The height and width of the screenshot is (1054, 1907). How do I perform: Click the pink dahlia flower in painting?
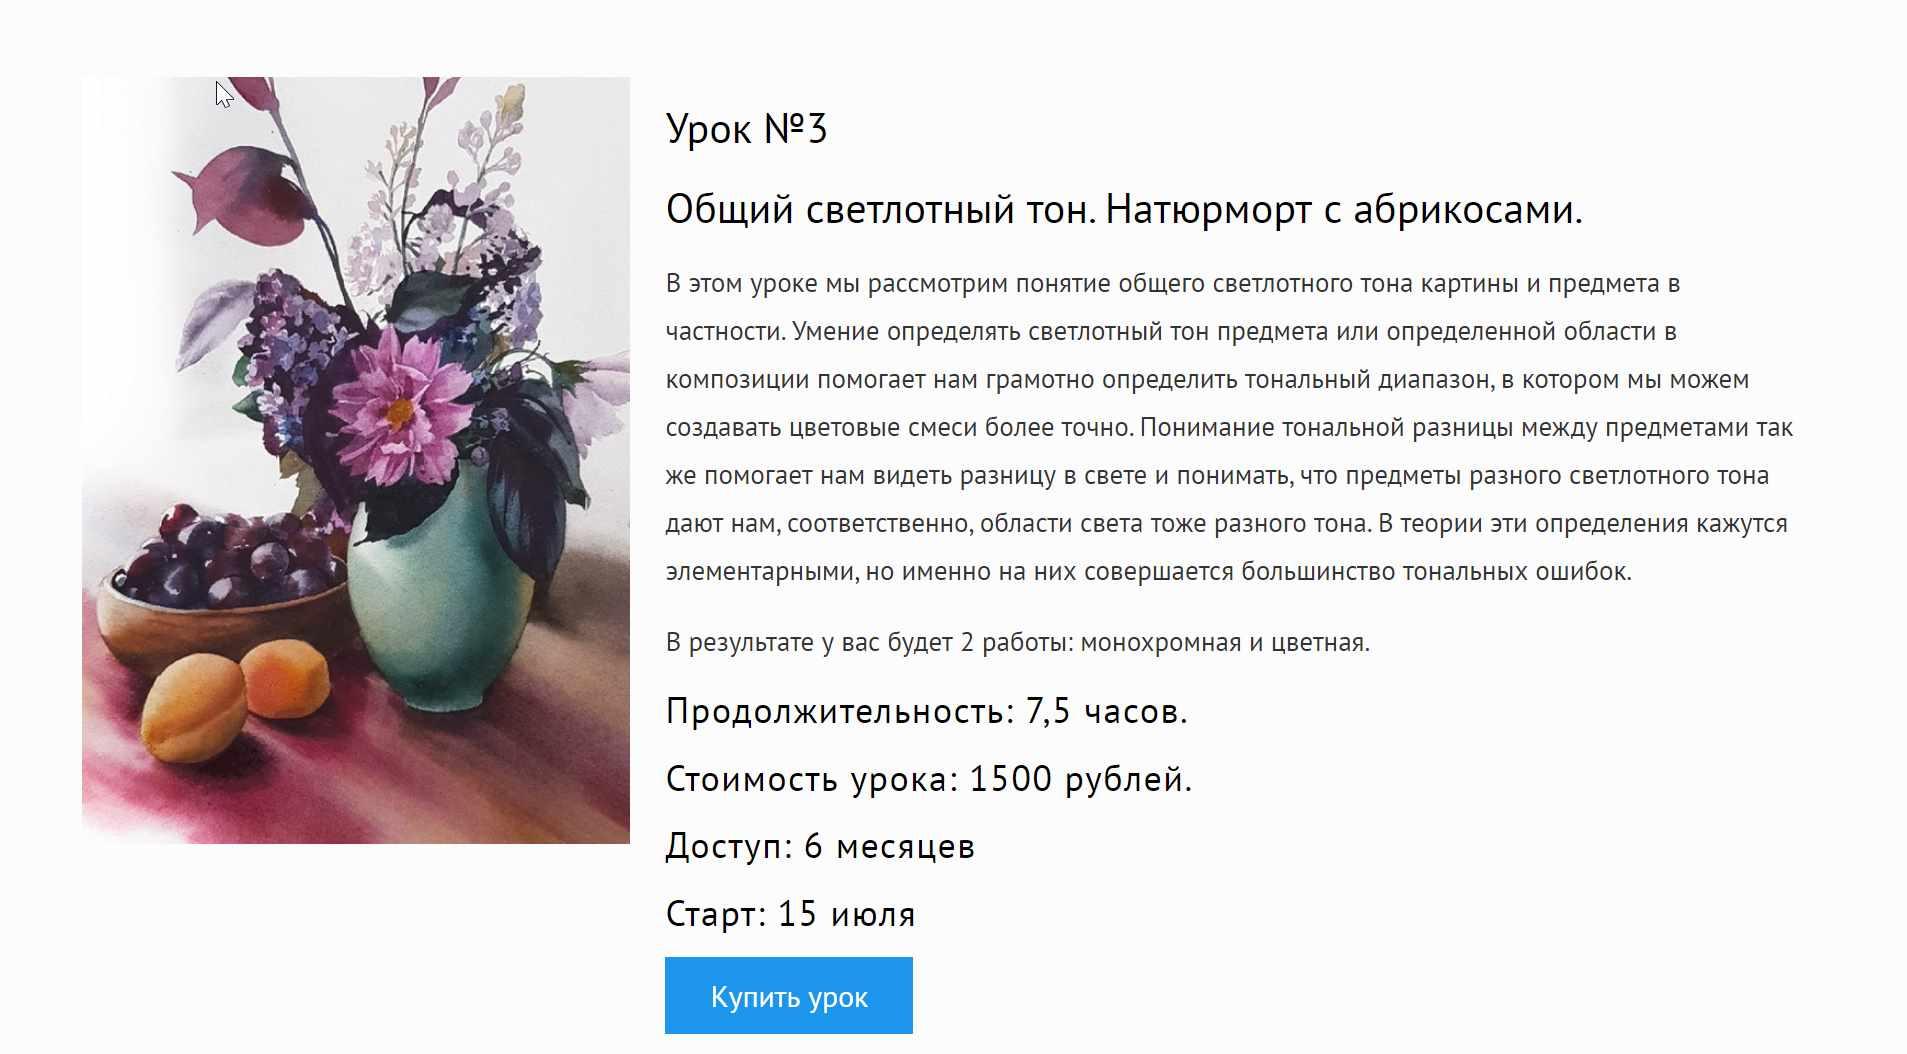coord(400,405)
